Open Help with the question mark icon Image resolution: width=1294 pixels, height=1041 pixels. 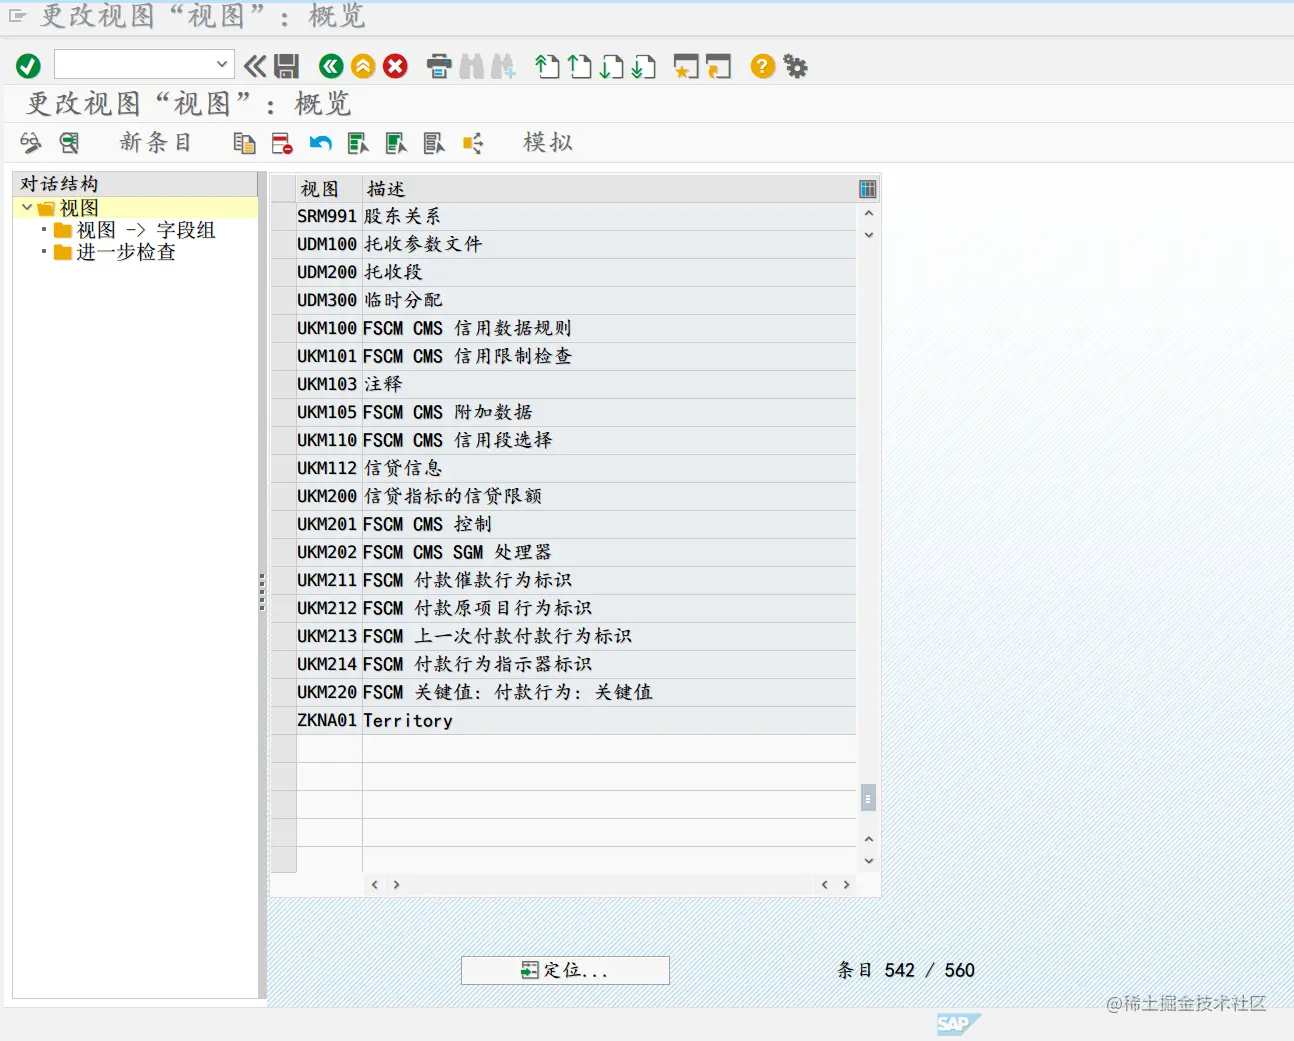pyautogui.click(x=762, y=66)
